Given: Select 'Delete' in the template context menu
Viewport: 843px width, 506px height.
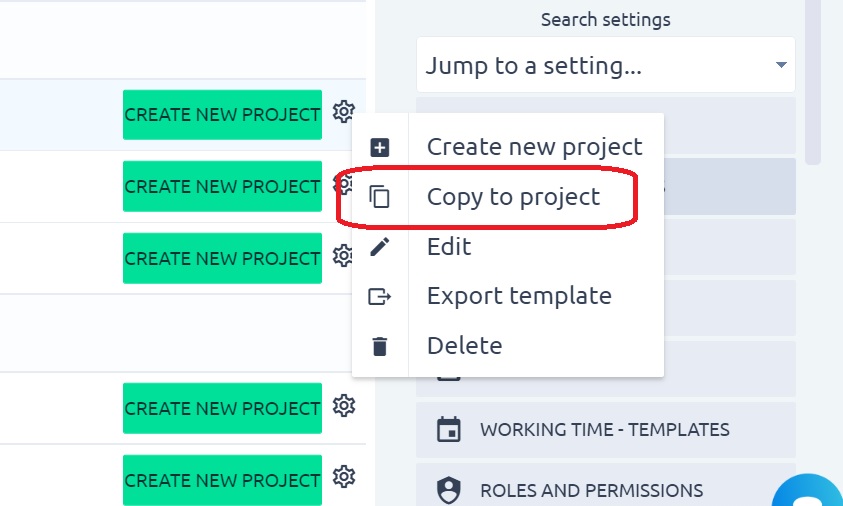Looking at the screenshot, I should (x=464, y=347).
